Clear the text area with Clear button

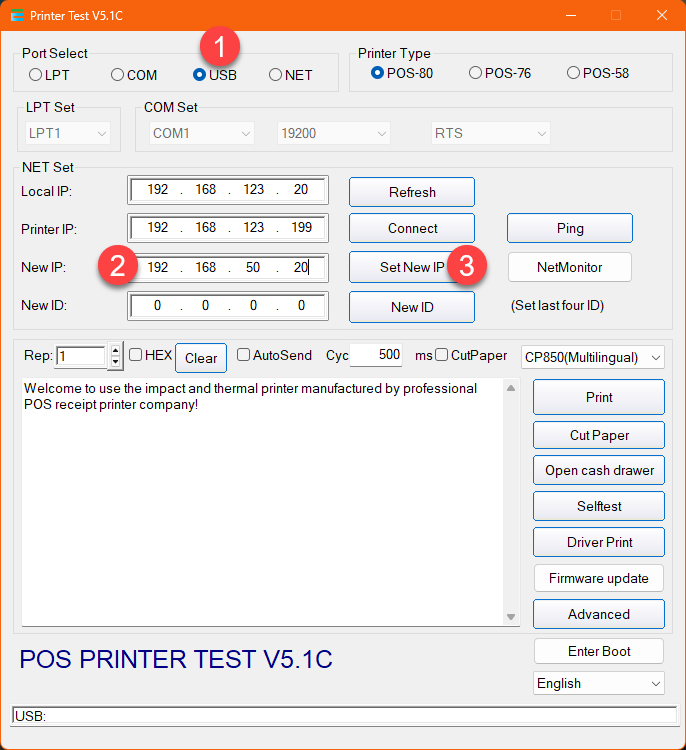[x=201, y=358]
